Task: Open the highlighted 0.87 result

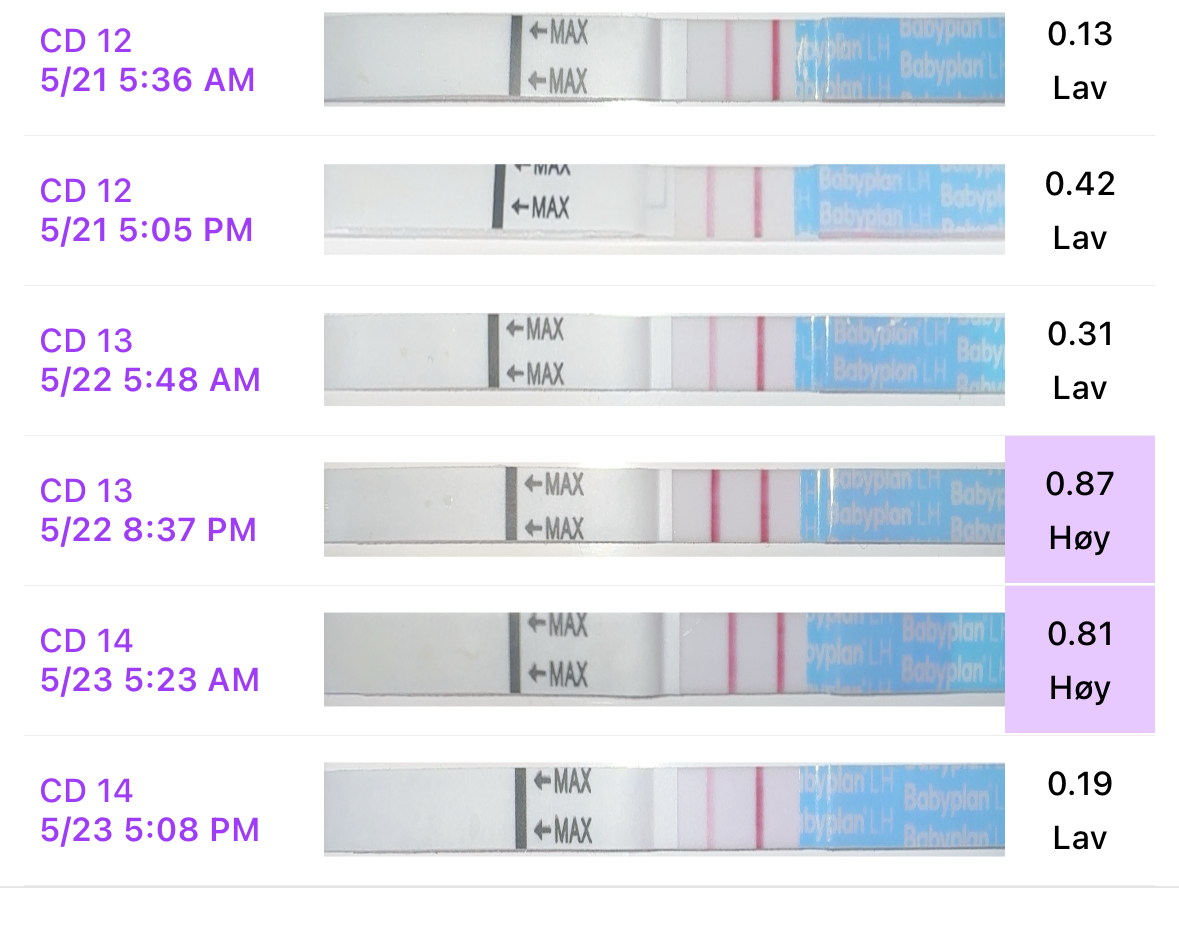Action: tap(1080, 484)
